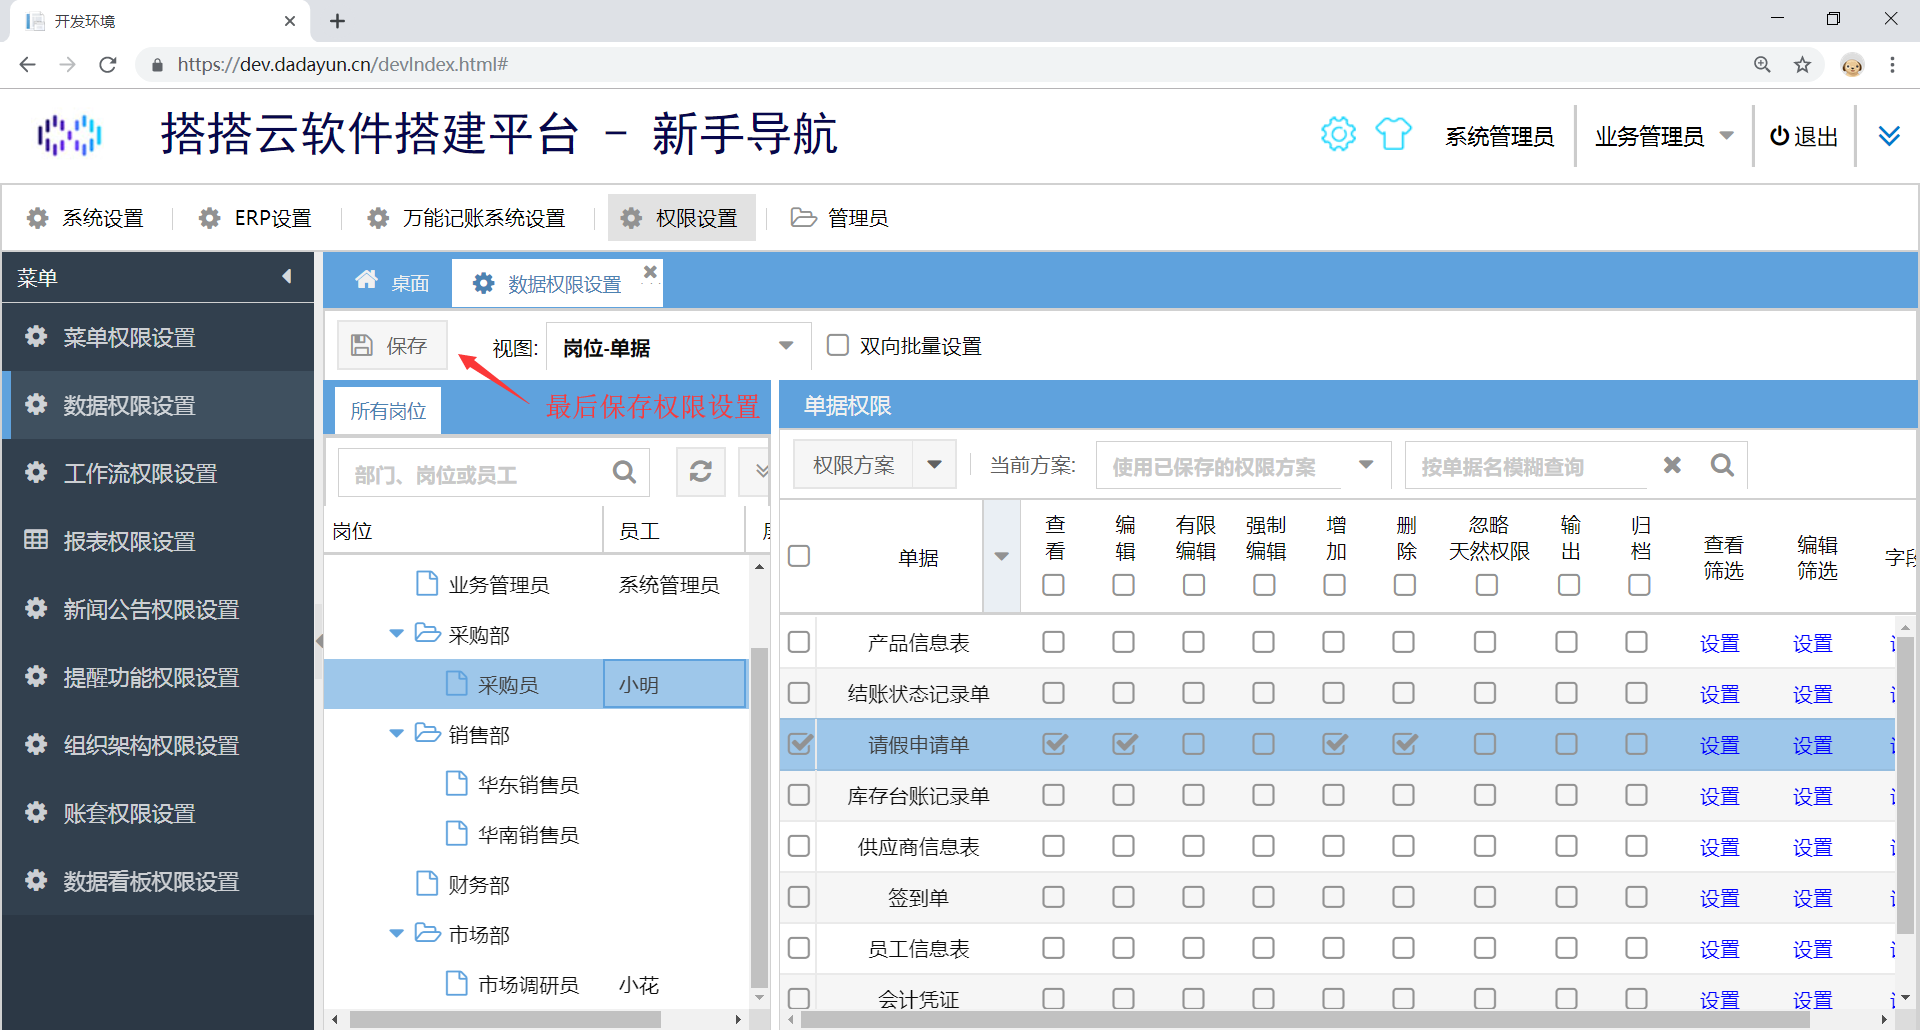Open 管理员 top menu
The width and height of the screenshot is (1920, 1030).
tap(839, 218)
